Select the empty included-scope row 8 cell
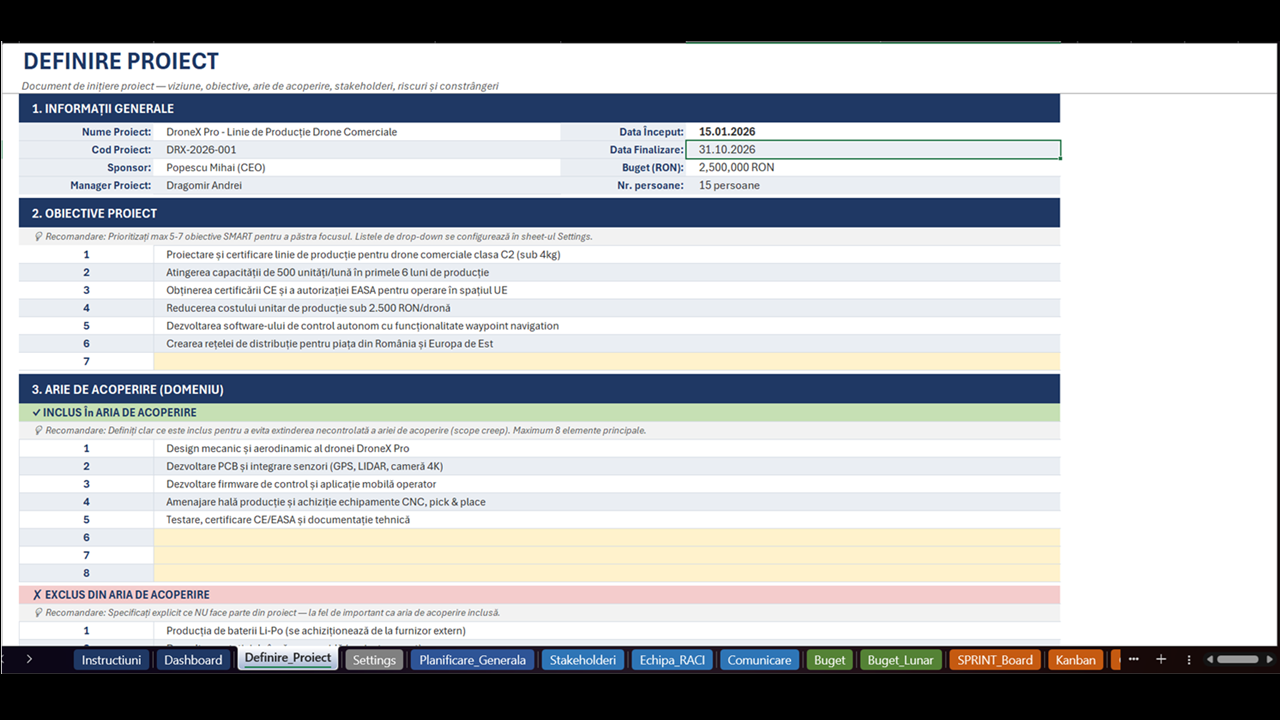This screenshot has height=720, width=1280. coord(607,573)
